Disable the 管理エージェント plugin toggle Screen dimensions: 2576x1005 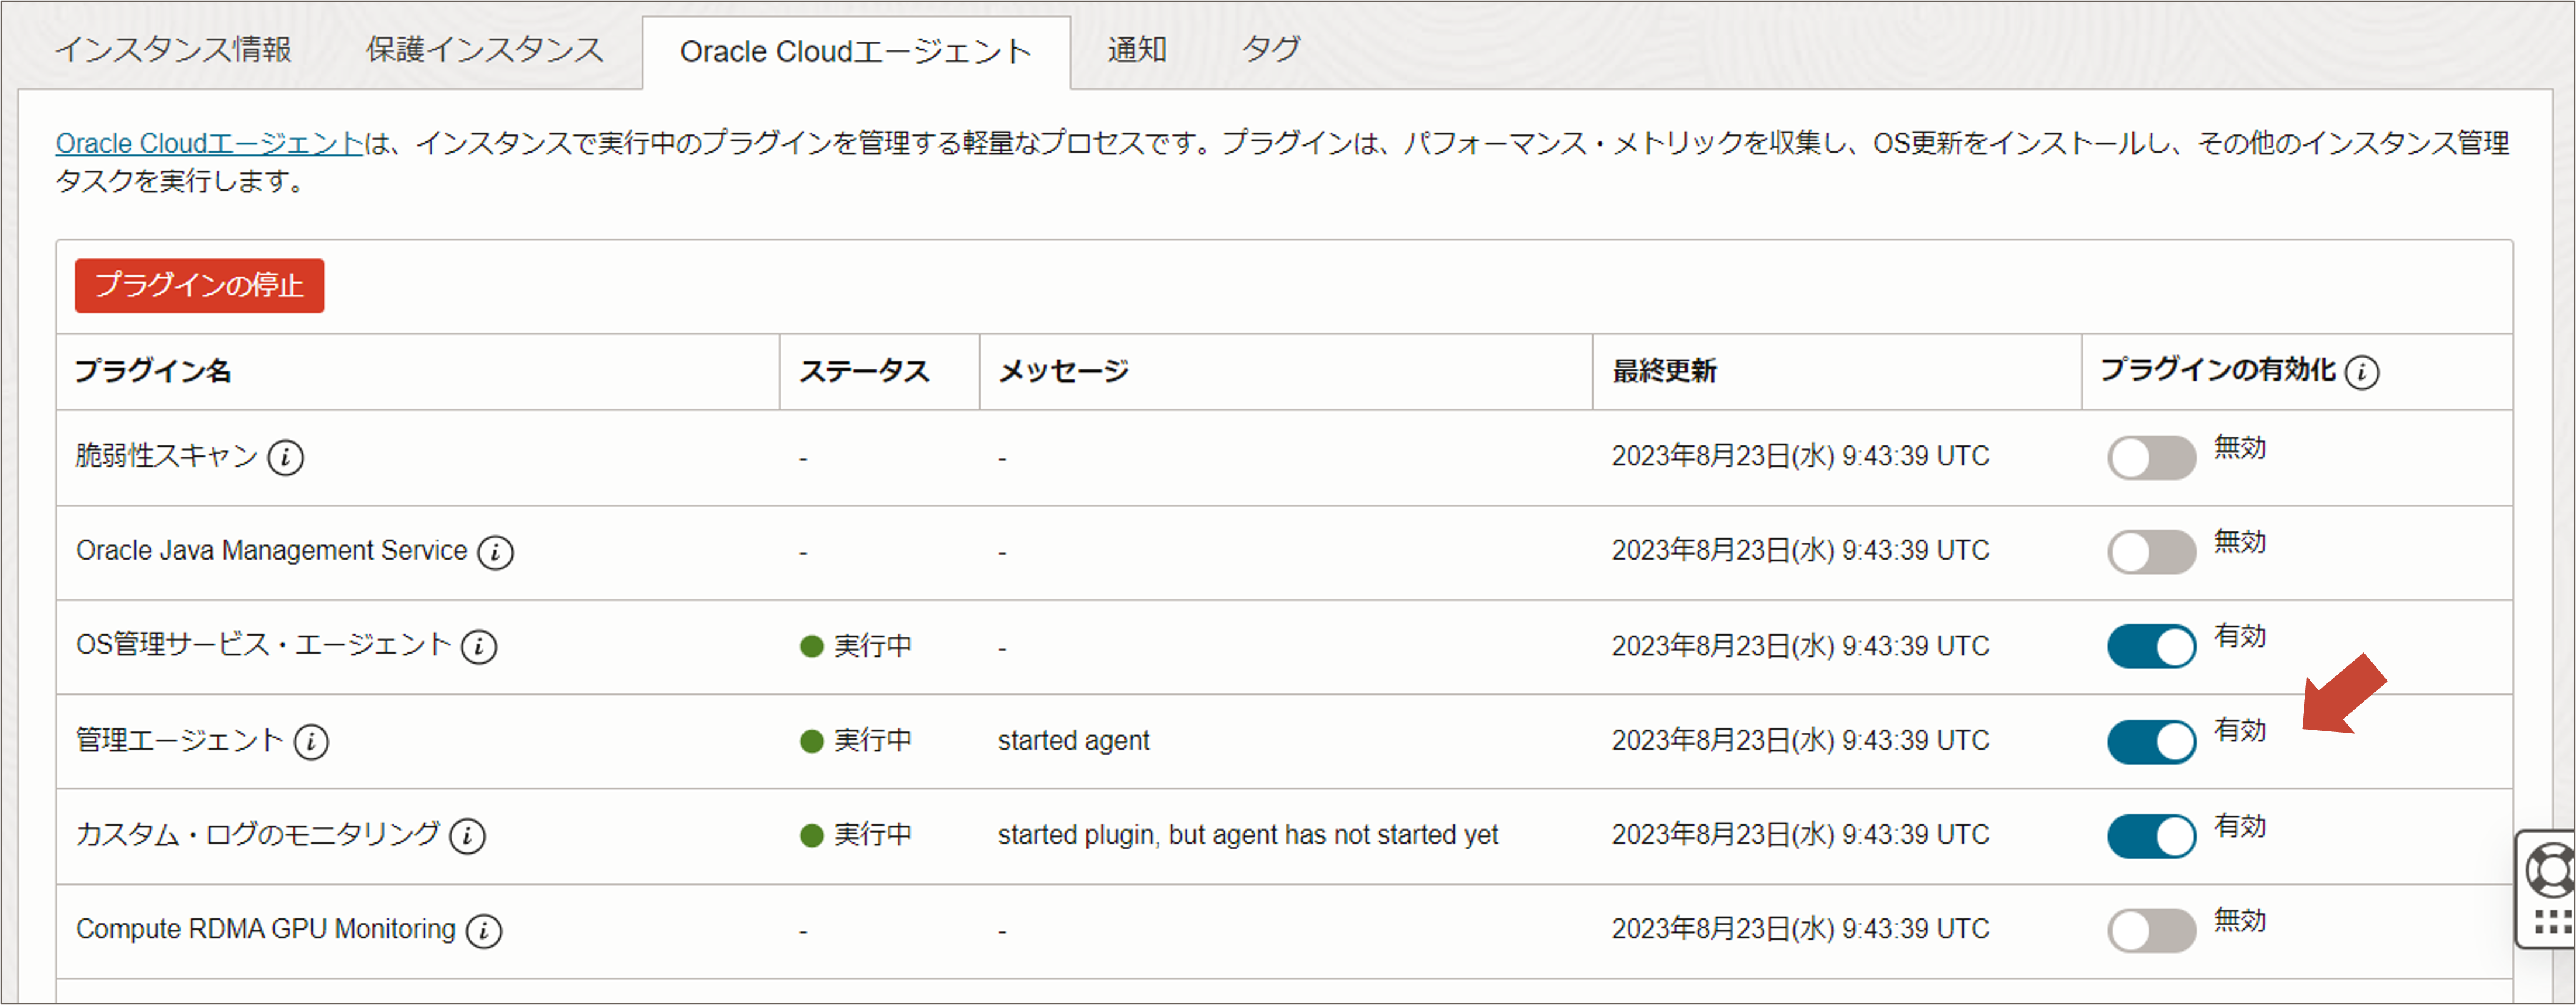point(2151,742)
